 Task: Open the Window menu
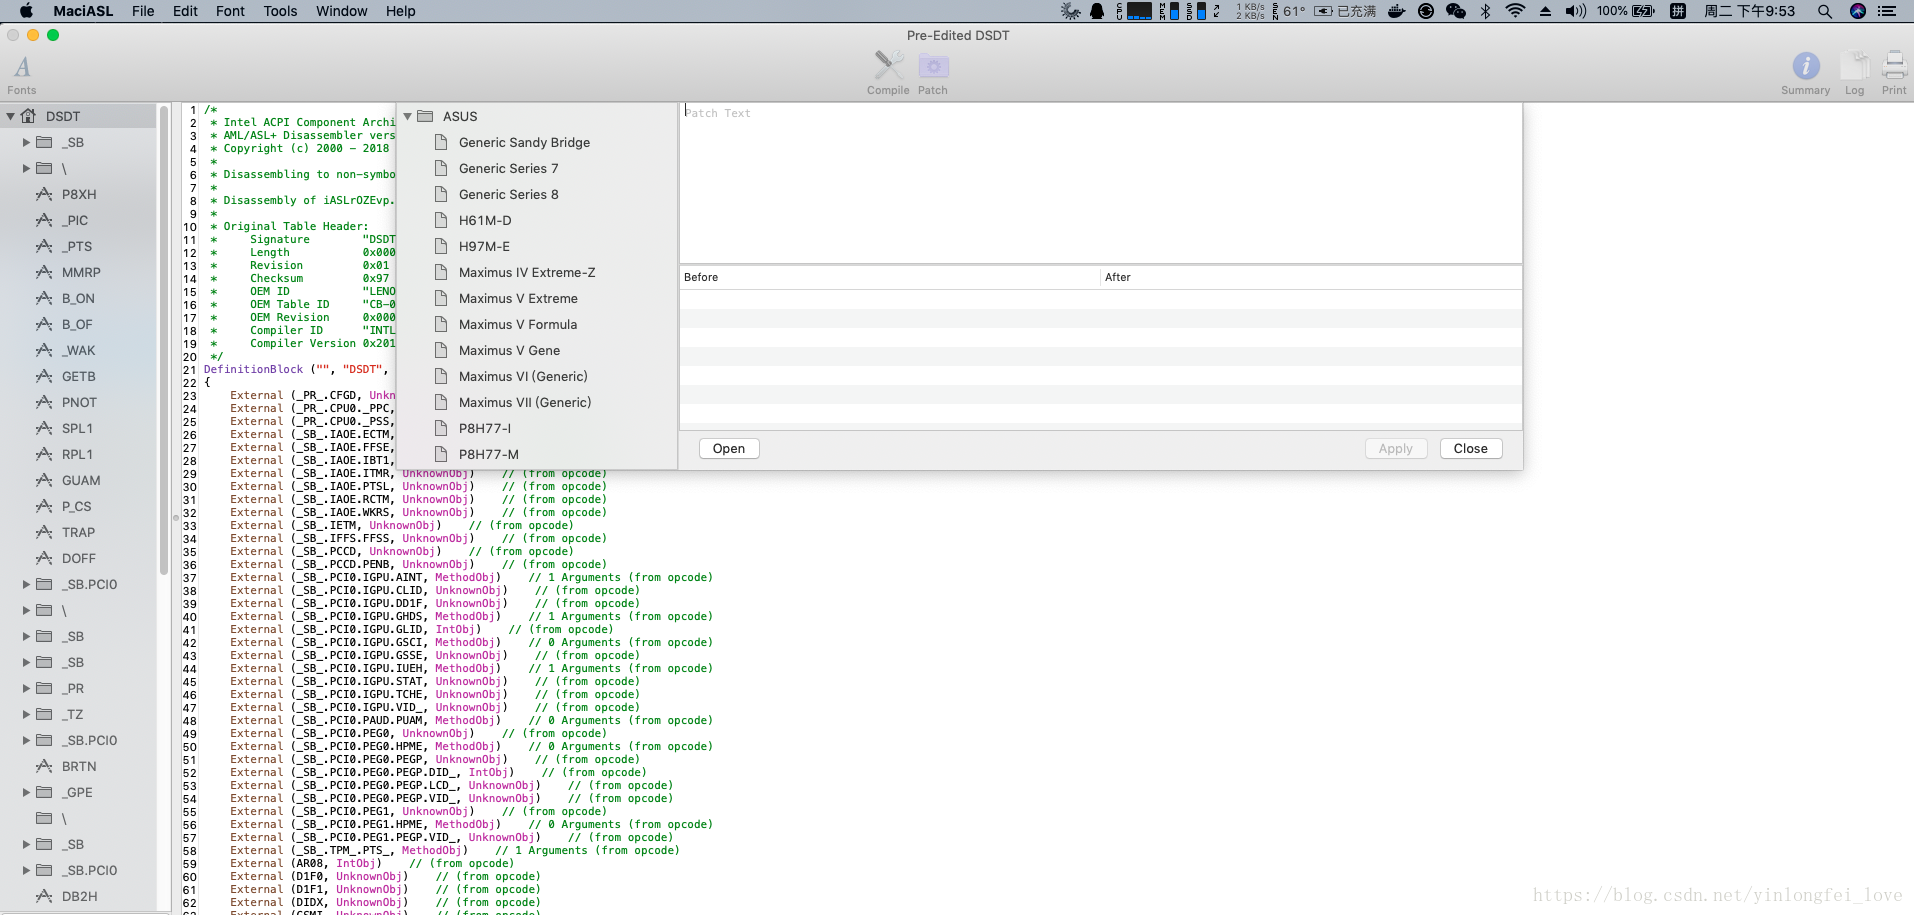pyautogui.click(x=342, y=11)
